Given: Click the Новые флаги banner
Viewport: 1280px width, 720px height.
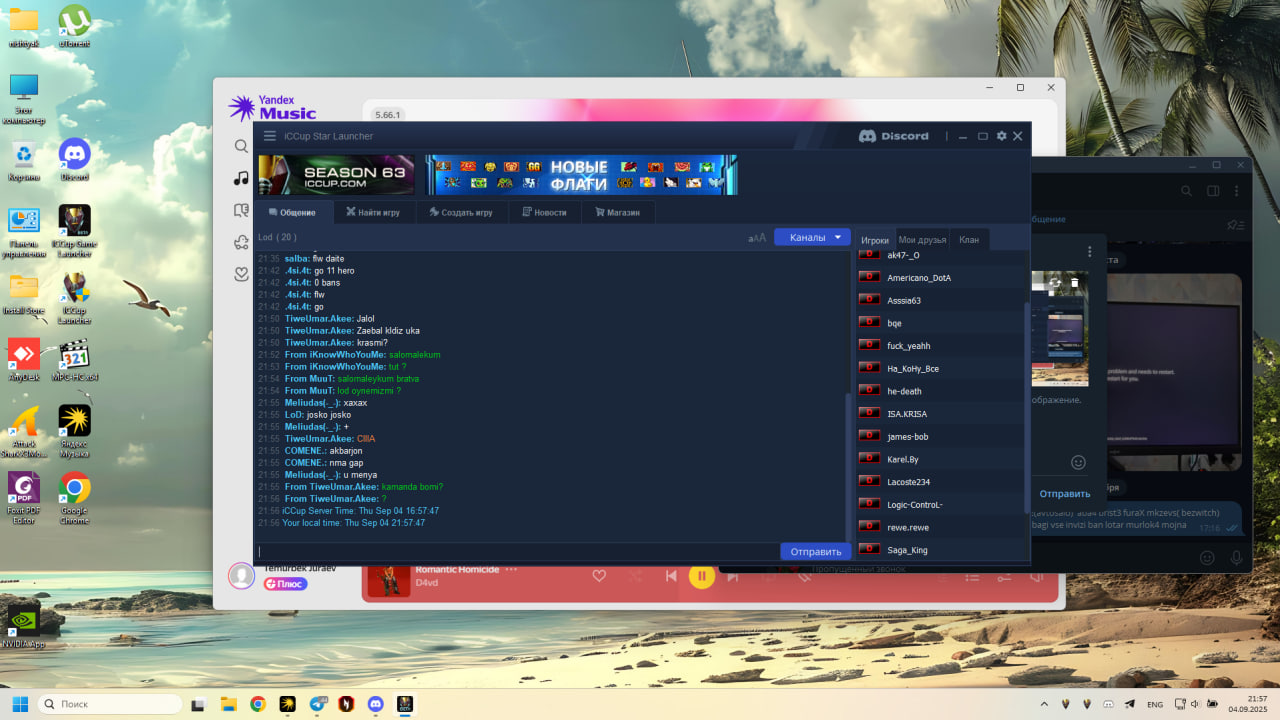Looking at the screenshot, I should point(581,175).
